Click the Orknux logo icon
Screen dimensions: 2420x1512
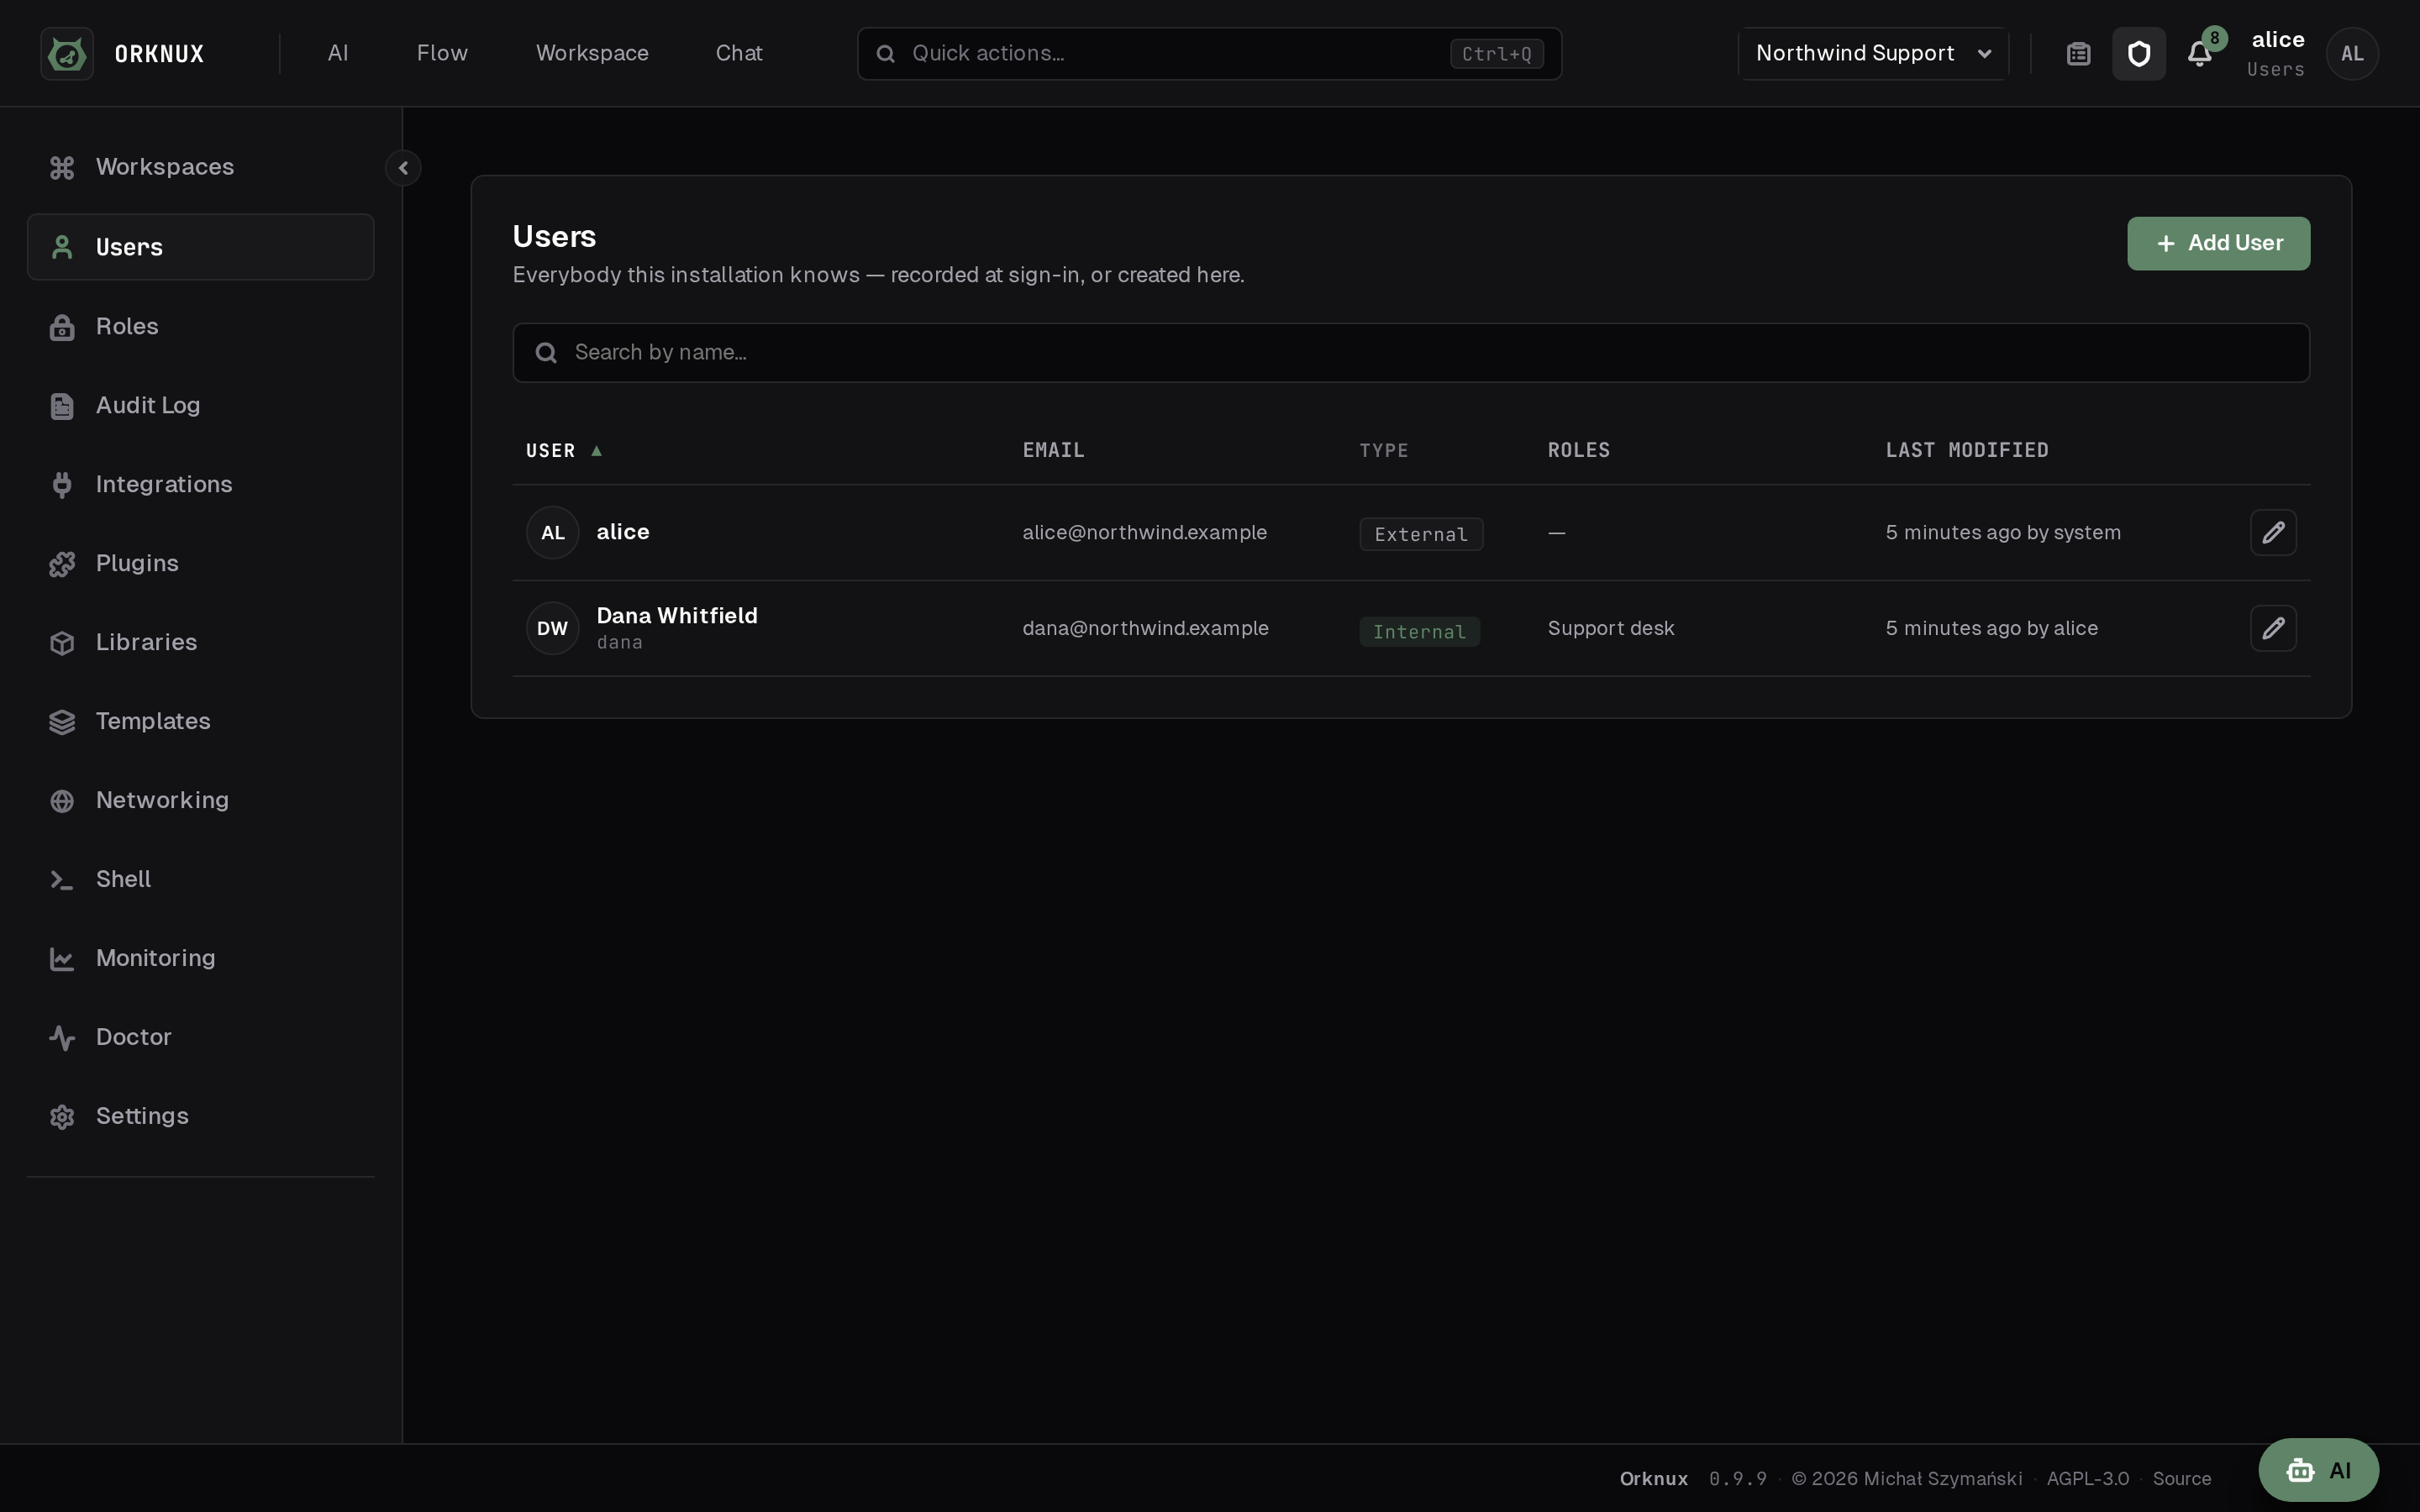(x=67, y=53)
